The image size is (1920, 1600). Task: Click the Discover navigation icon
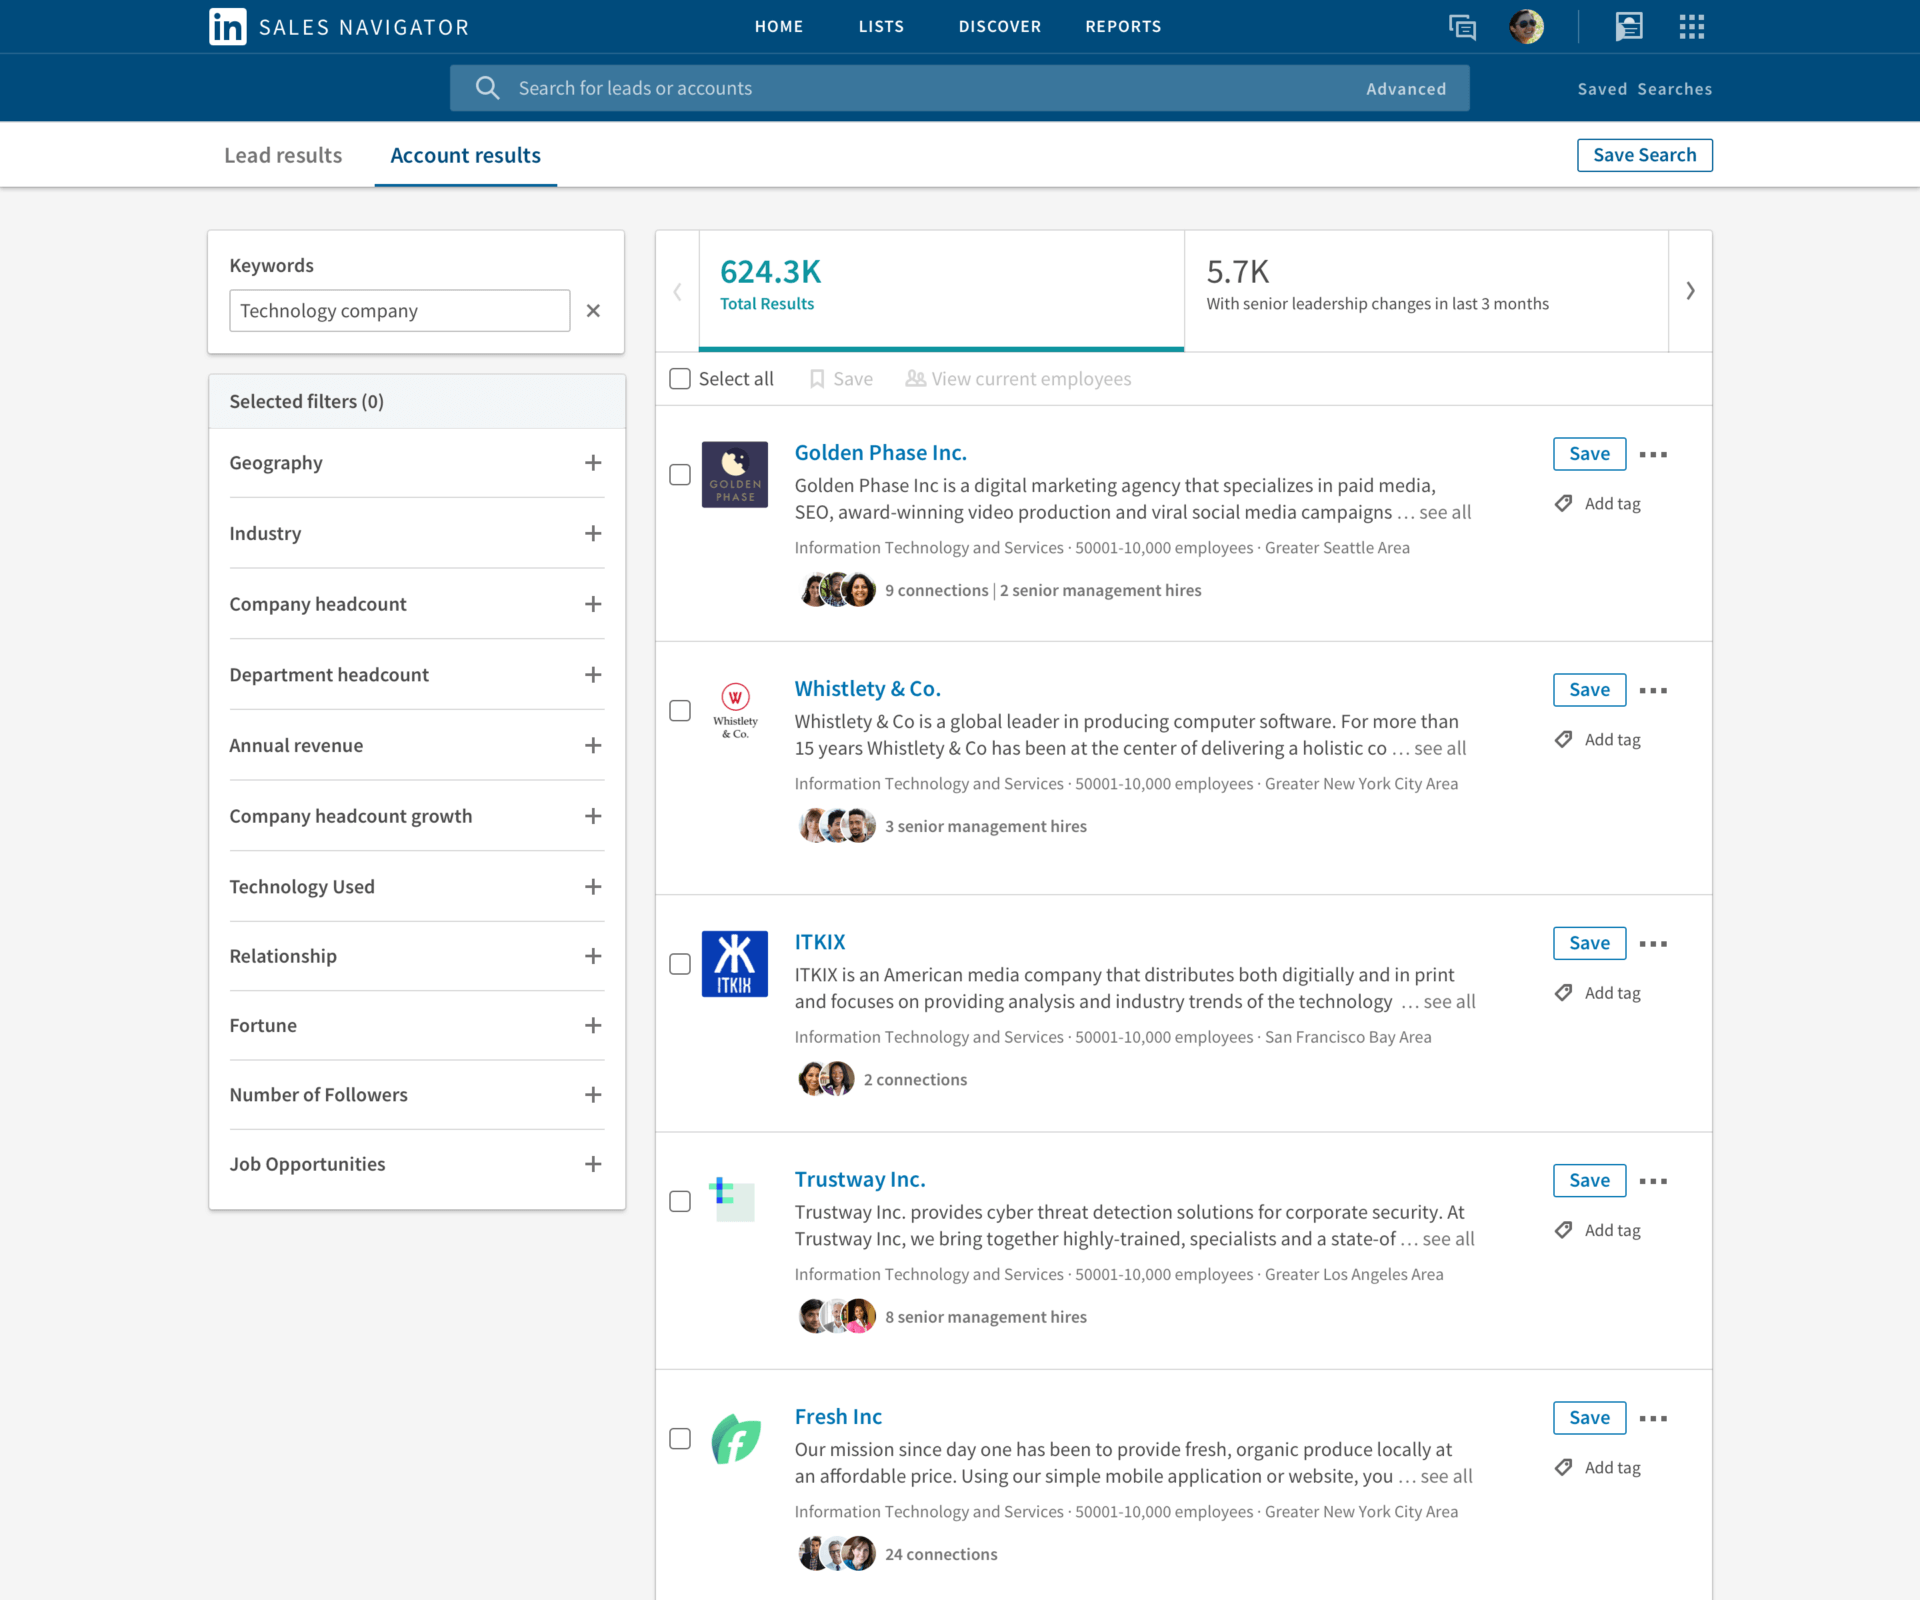(x=997, y=27)
